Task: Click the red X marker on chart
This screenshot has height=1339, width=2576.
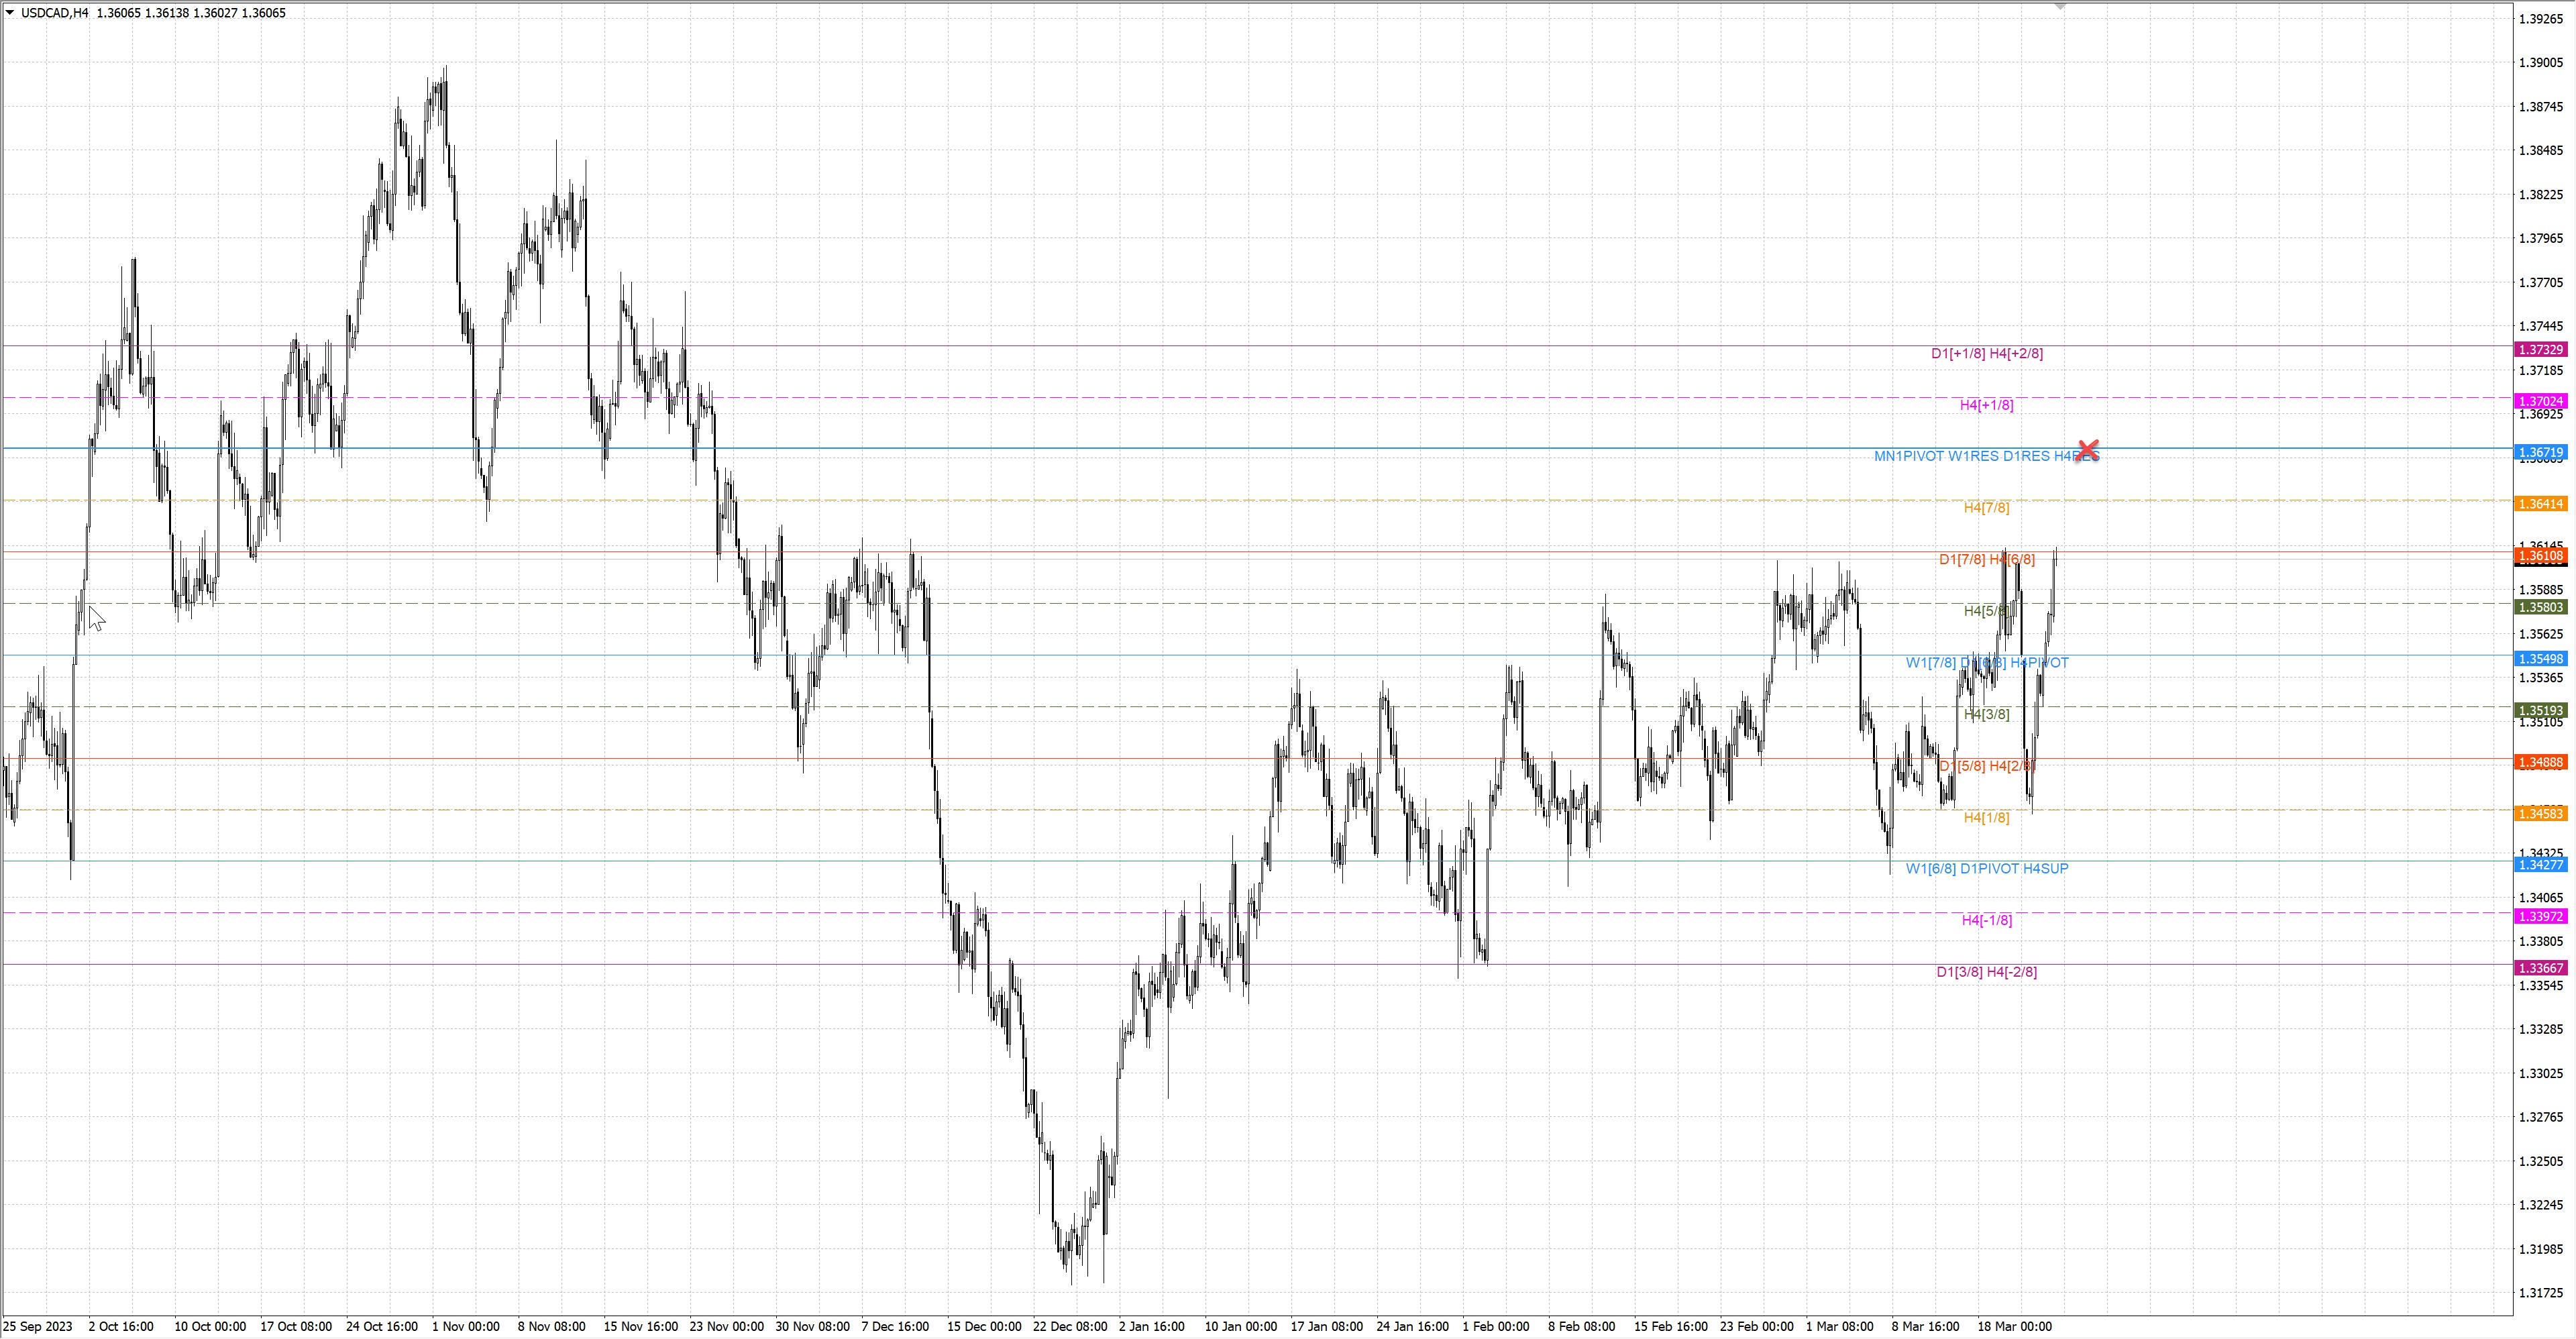Action: click(x=2088, y=450)
